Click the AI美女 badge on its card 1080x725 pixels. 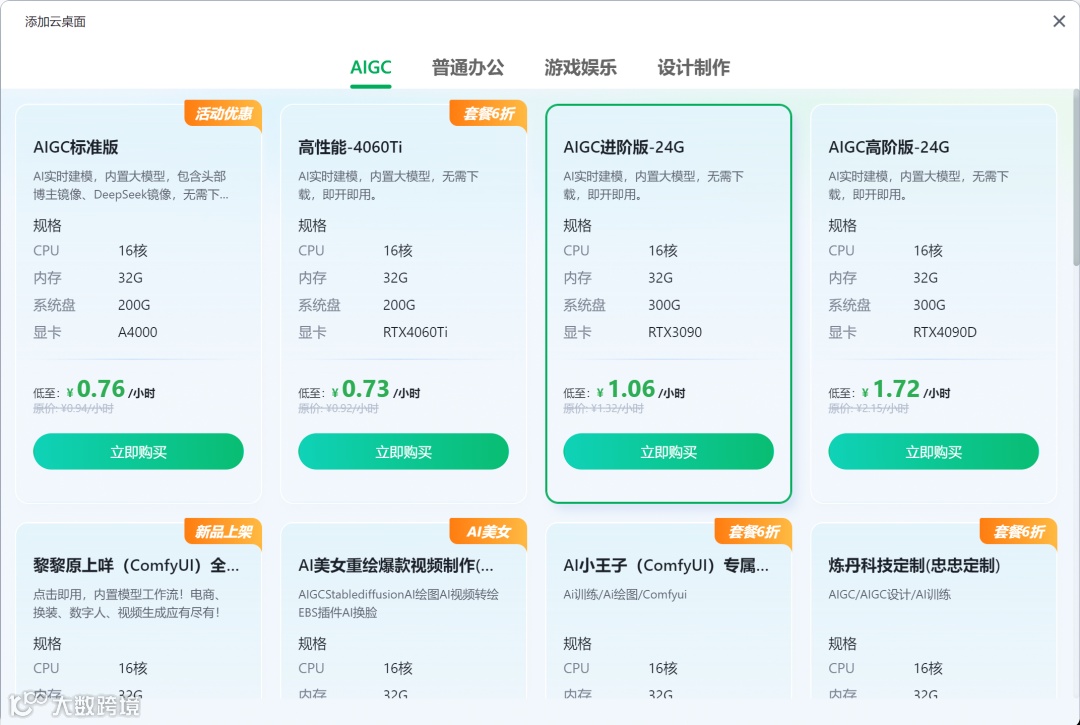488,532
